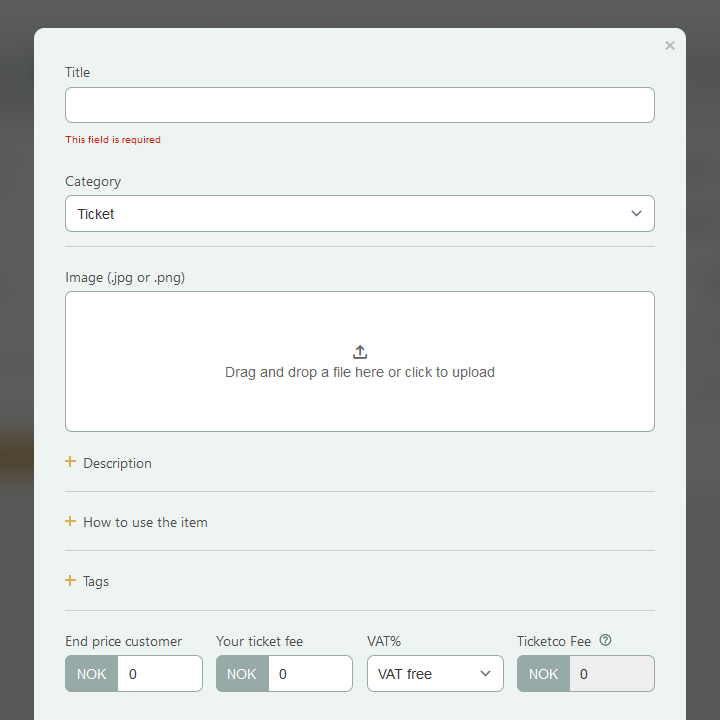Click the Your ticket fee amount field
Image resolution: width=720 pixels, height=720 pixels.
click(x=310, y=674)
